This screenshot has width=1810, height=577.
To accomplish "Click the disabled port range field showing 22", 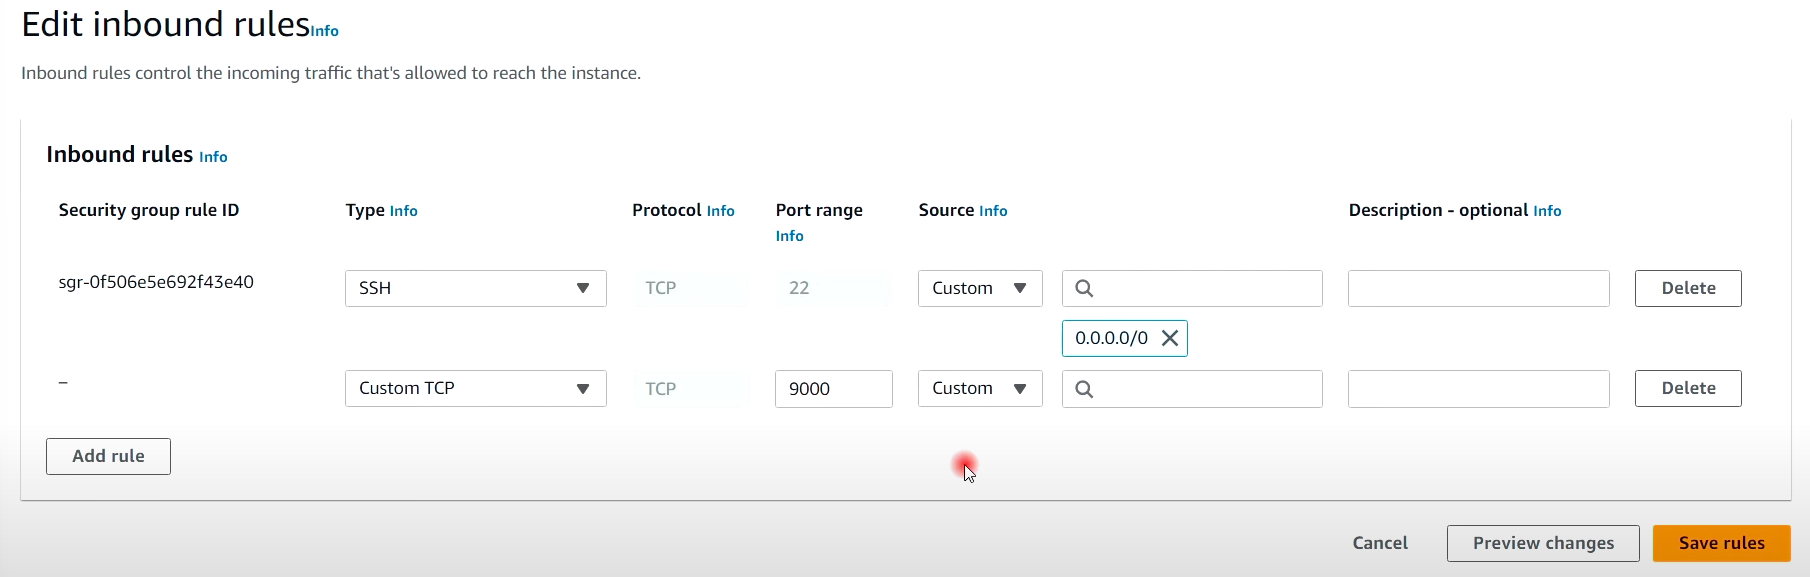I will click(834, 288).
